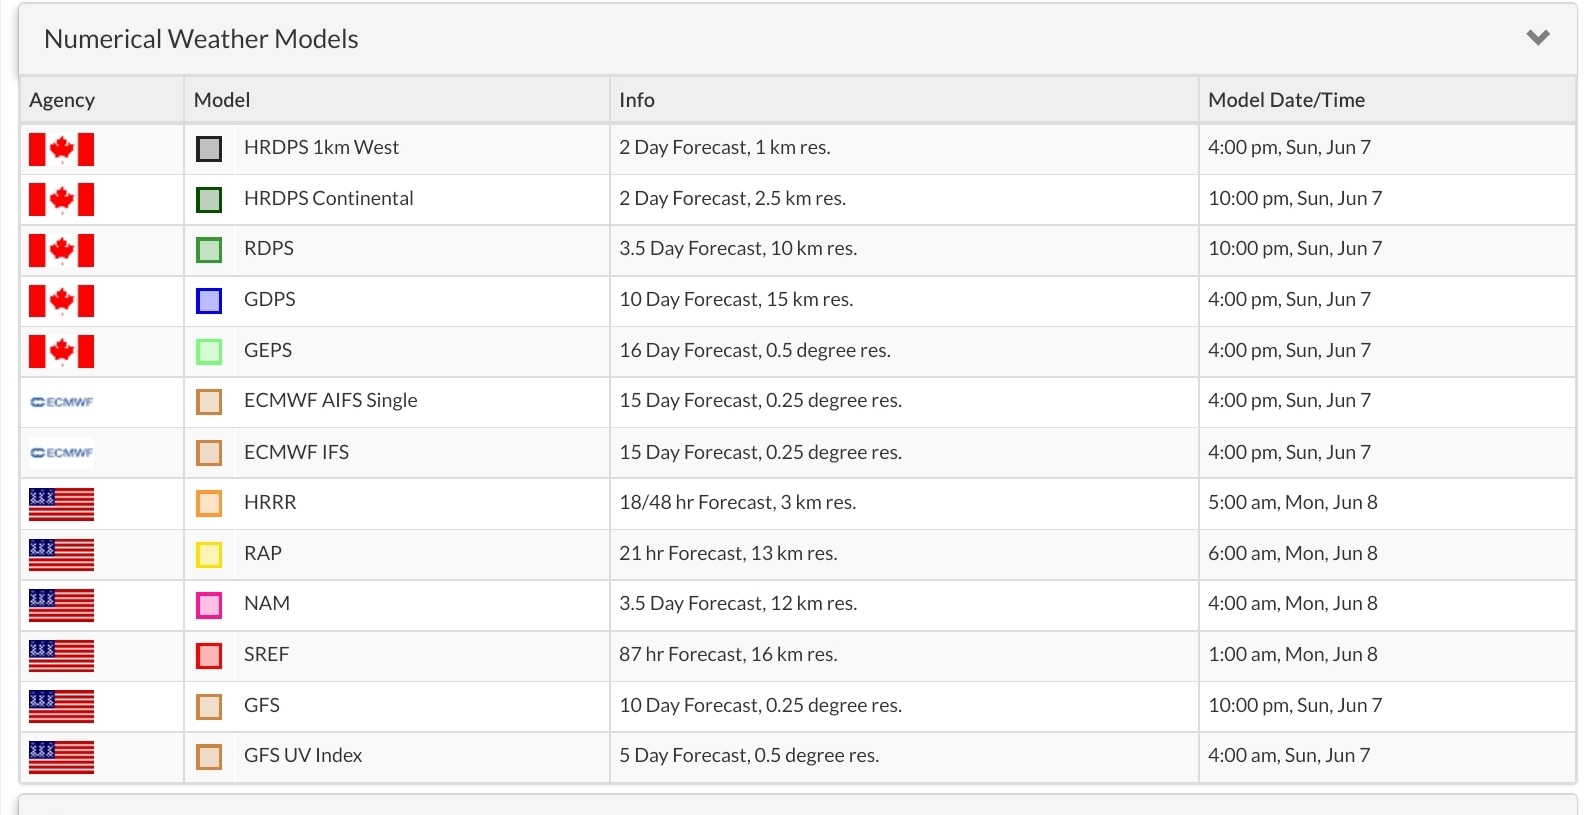Click the ECMWF logo in the ECMWF IFS row
The height and width of the screenshot is (815, 1594).
pos(61,453)
